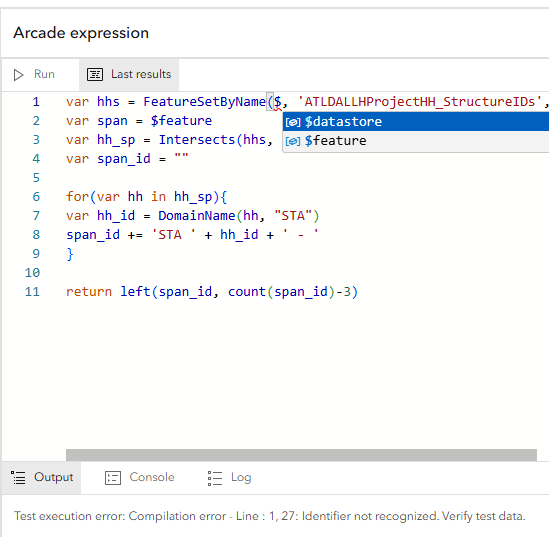Image resolution: width=549 pixels, height=537 pixels.
Task: Click the hhs variable on line 1
Action: tap(108, 102)
